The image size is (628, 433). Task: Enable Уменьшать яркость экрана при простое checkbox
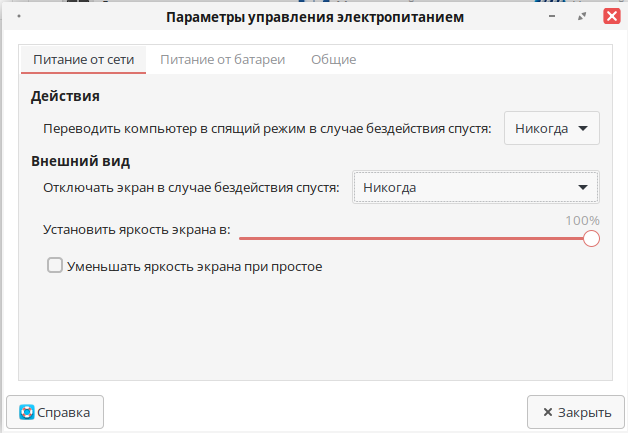pyautogui.click(x=55, y=267)
